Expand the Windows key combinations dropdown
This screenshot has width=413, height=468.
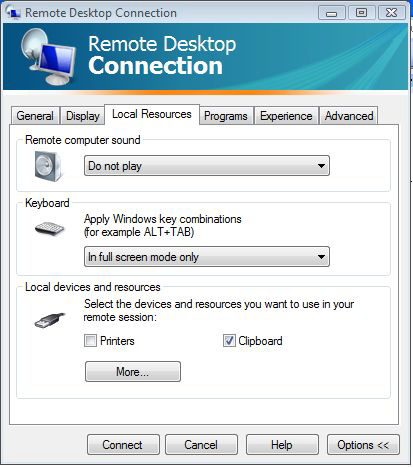[207, 257]
